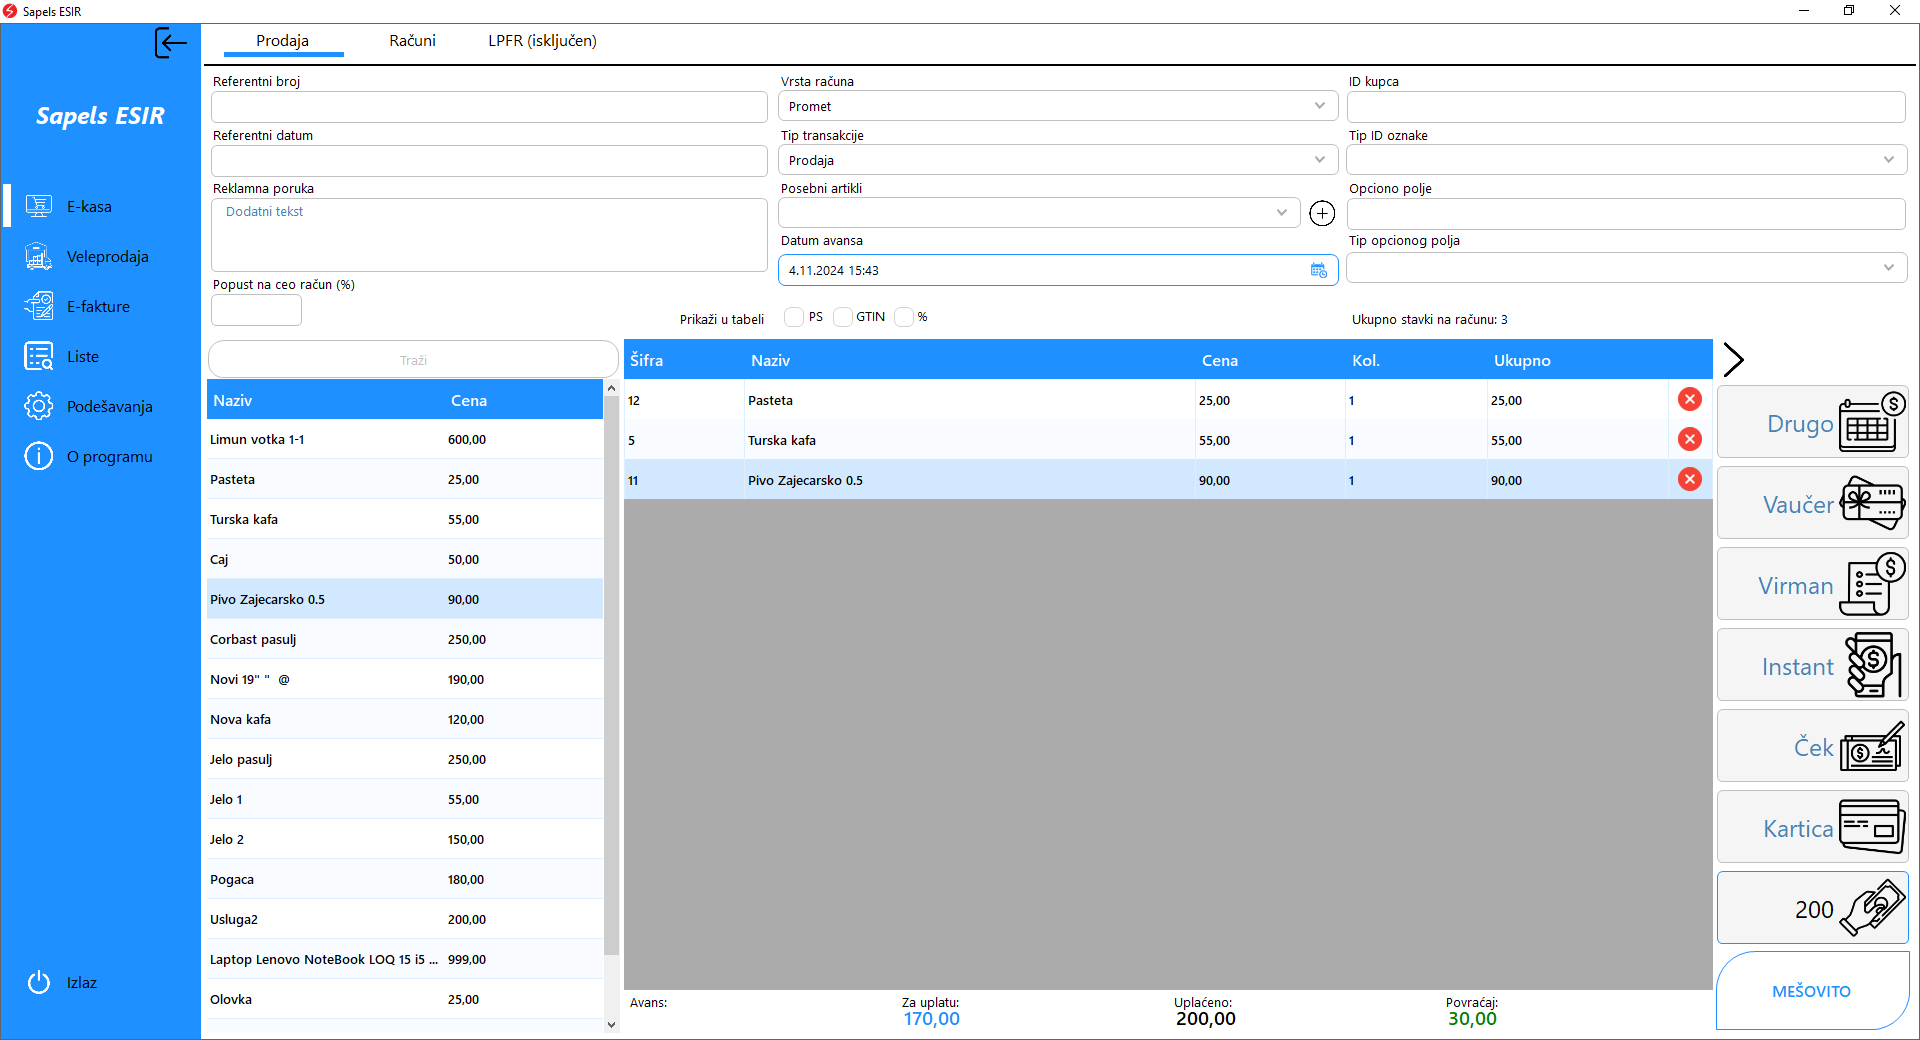Open Tip opcionog polja dropdown

(1626, 267)
